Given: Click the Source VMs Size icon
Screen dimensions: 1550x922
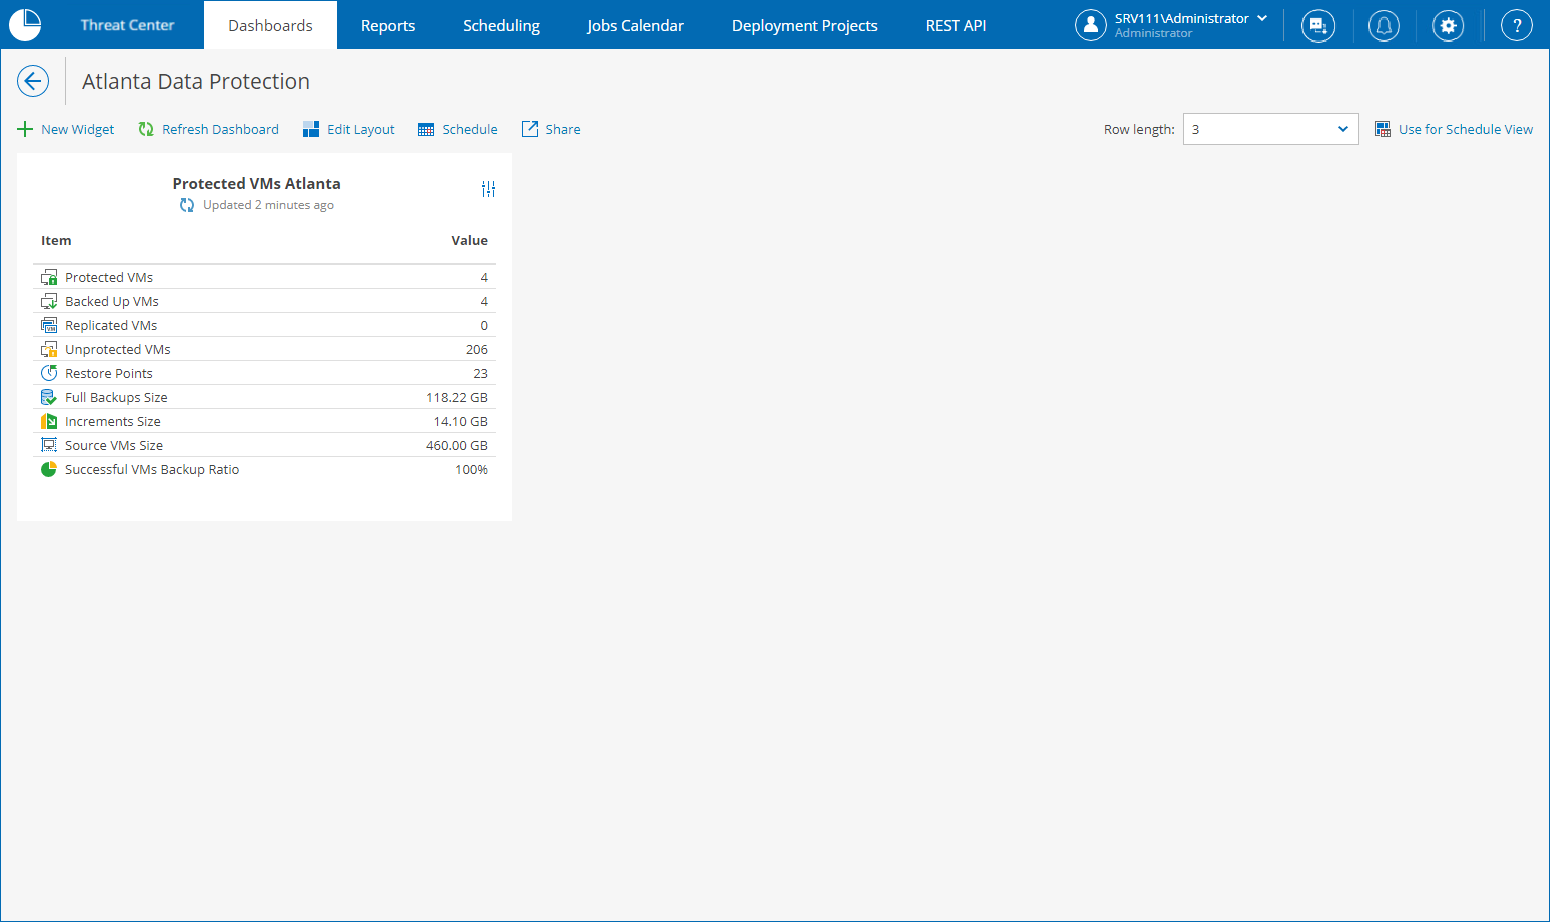Looking at the screenshot, I should click(x=49, y=445).
